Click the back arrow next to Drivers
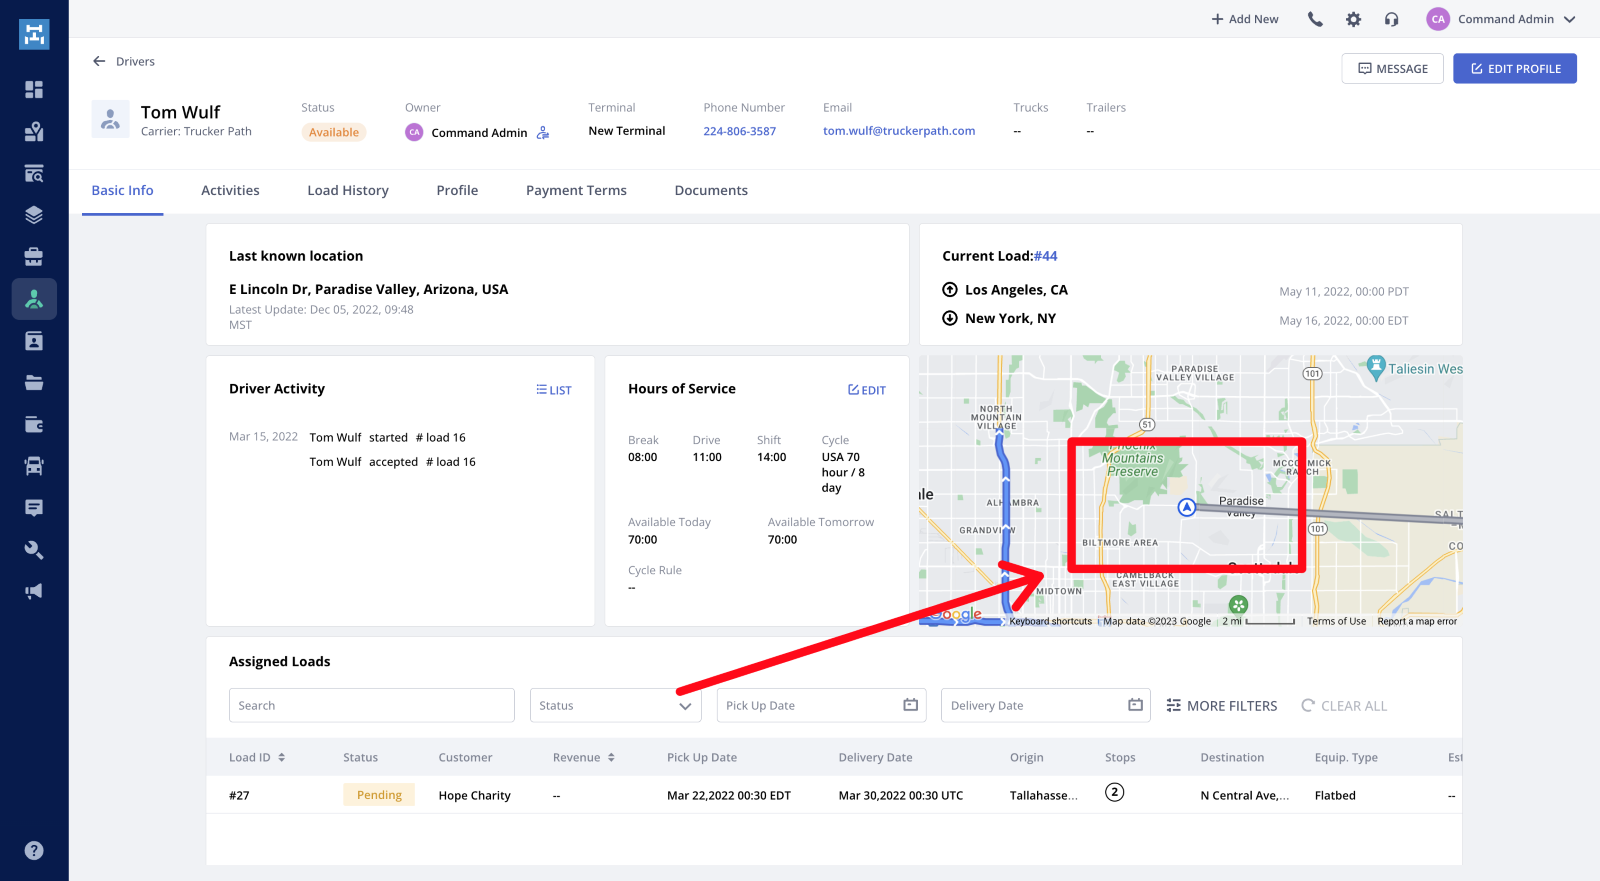Image resolution: width=1600 pixels, height=881 pixels. click(99, 61)
